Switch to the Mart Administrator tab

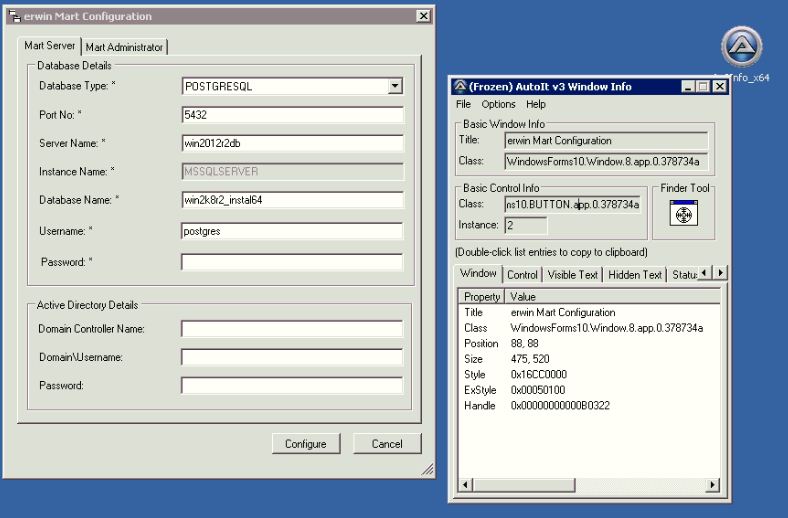(124, 47)
